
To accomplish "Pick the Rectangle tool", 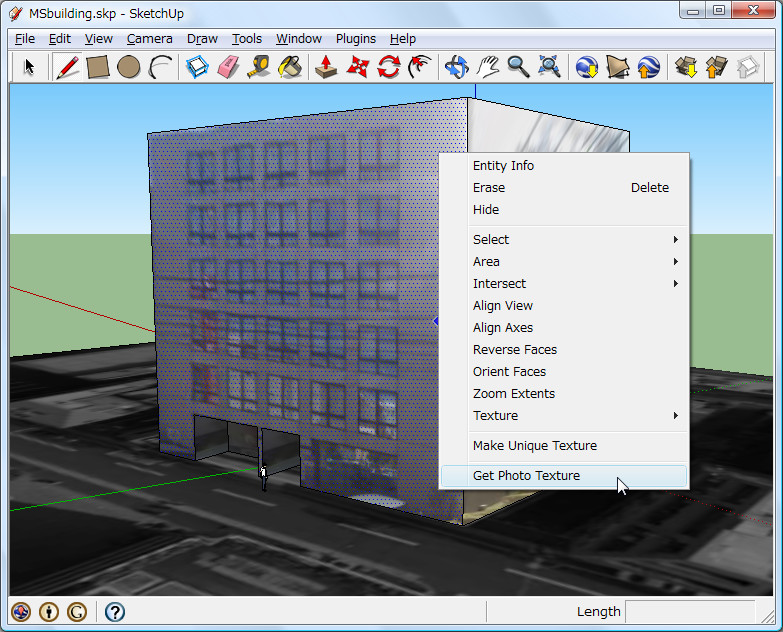I will [x=98, y=67].
